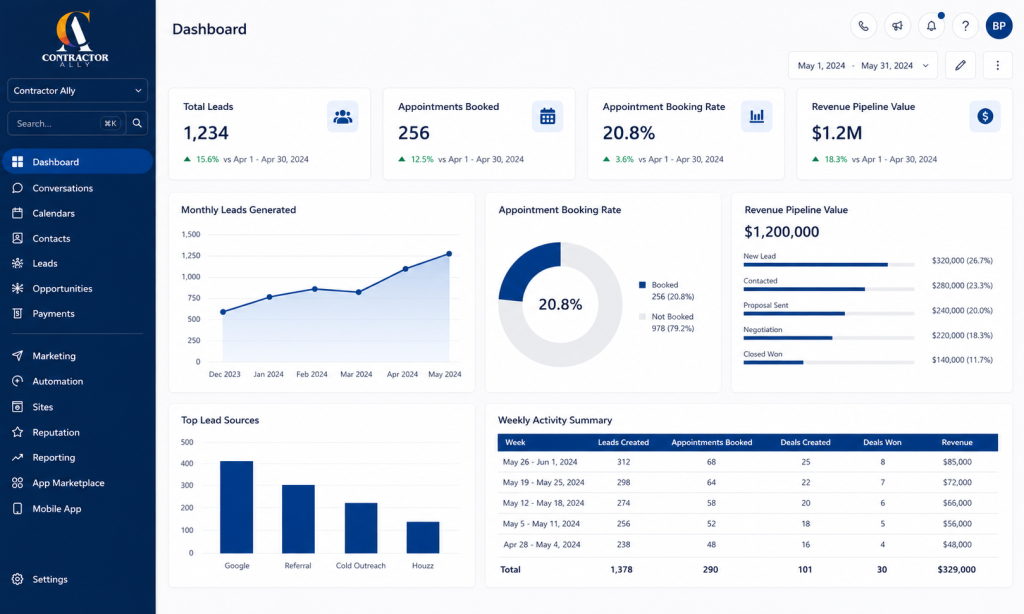This screenshot has width=1024, height=614.
Task: Open the megaphone announcements icon
Action: [897, 26]
